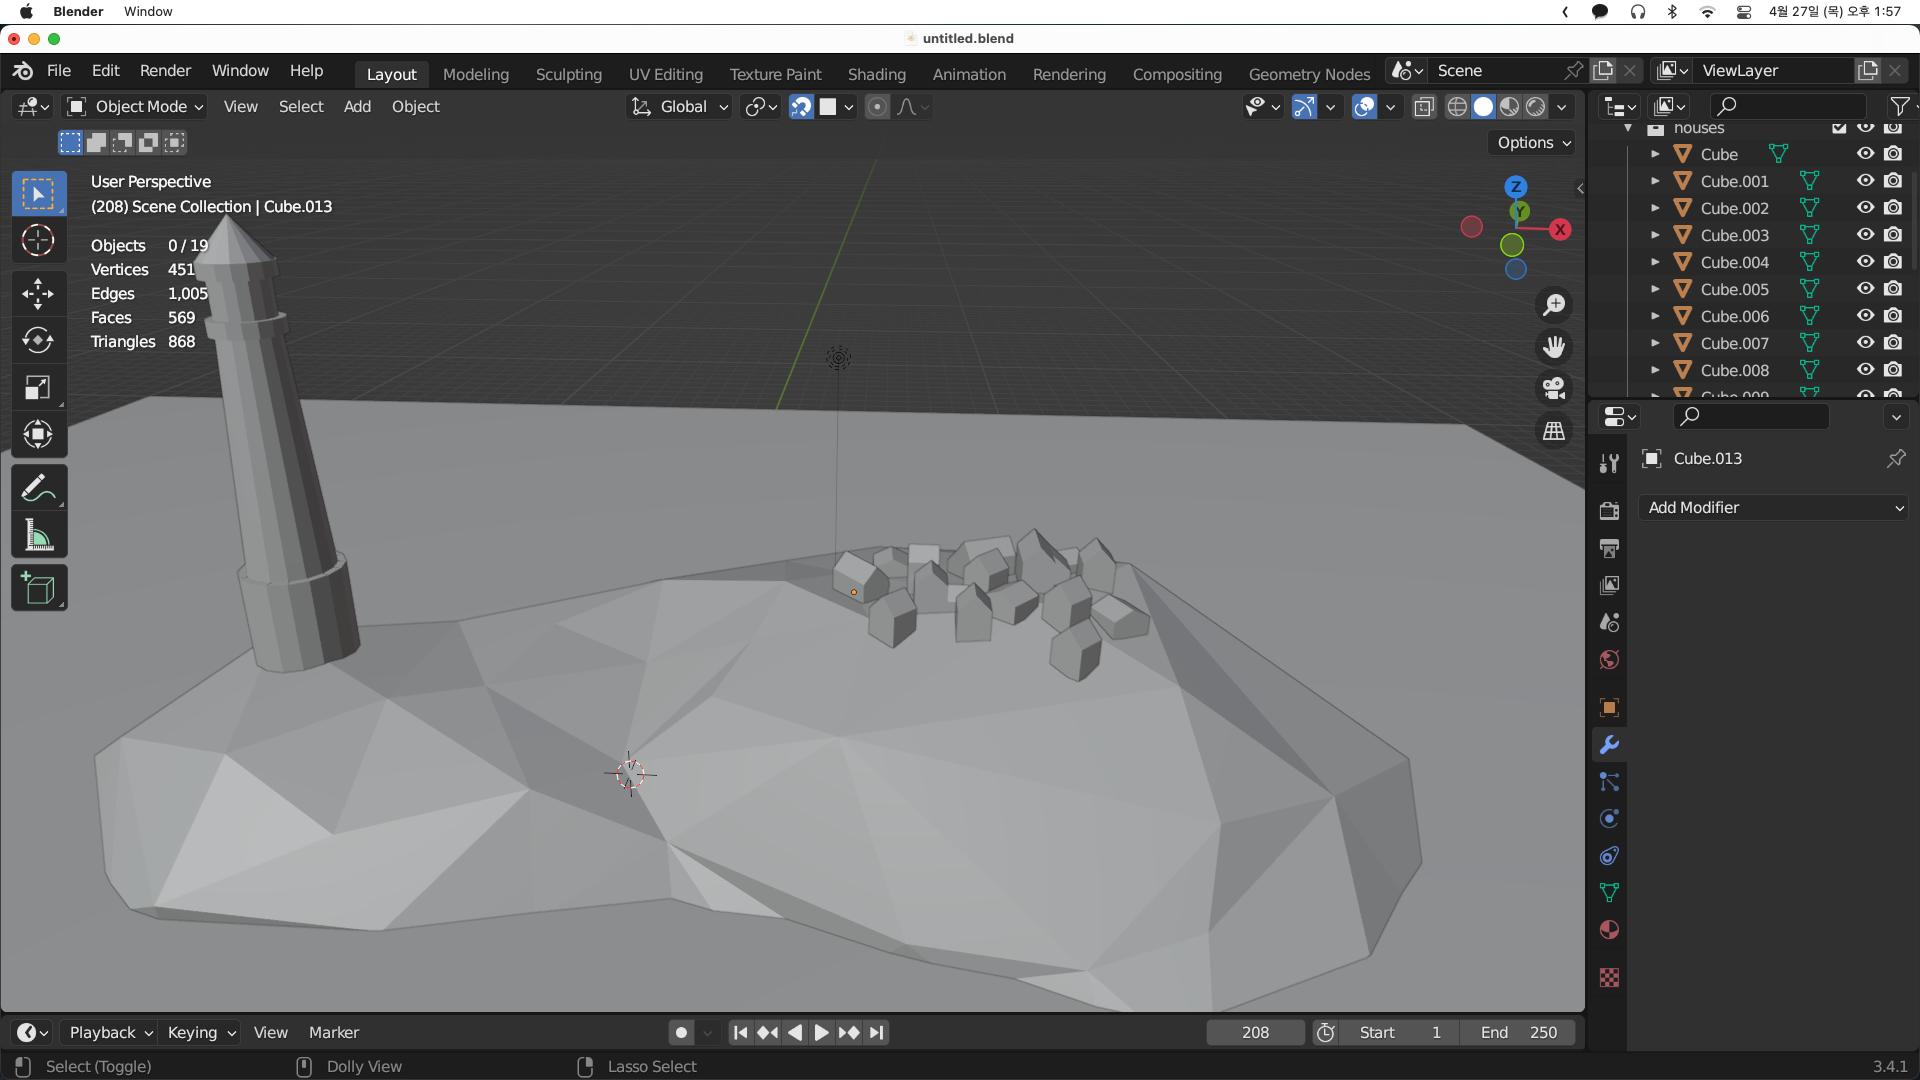Select the Select Box tool
Screen dimensions: 1920x1080
pos(39,194)
